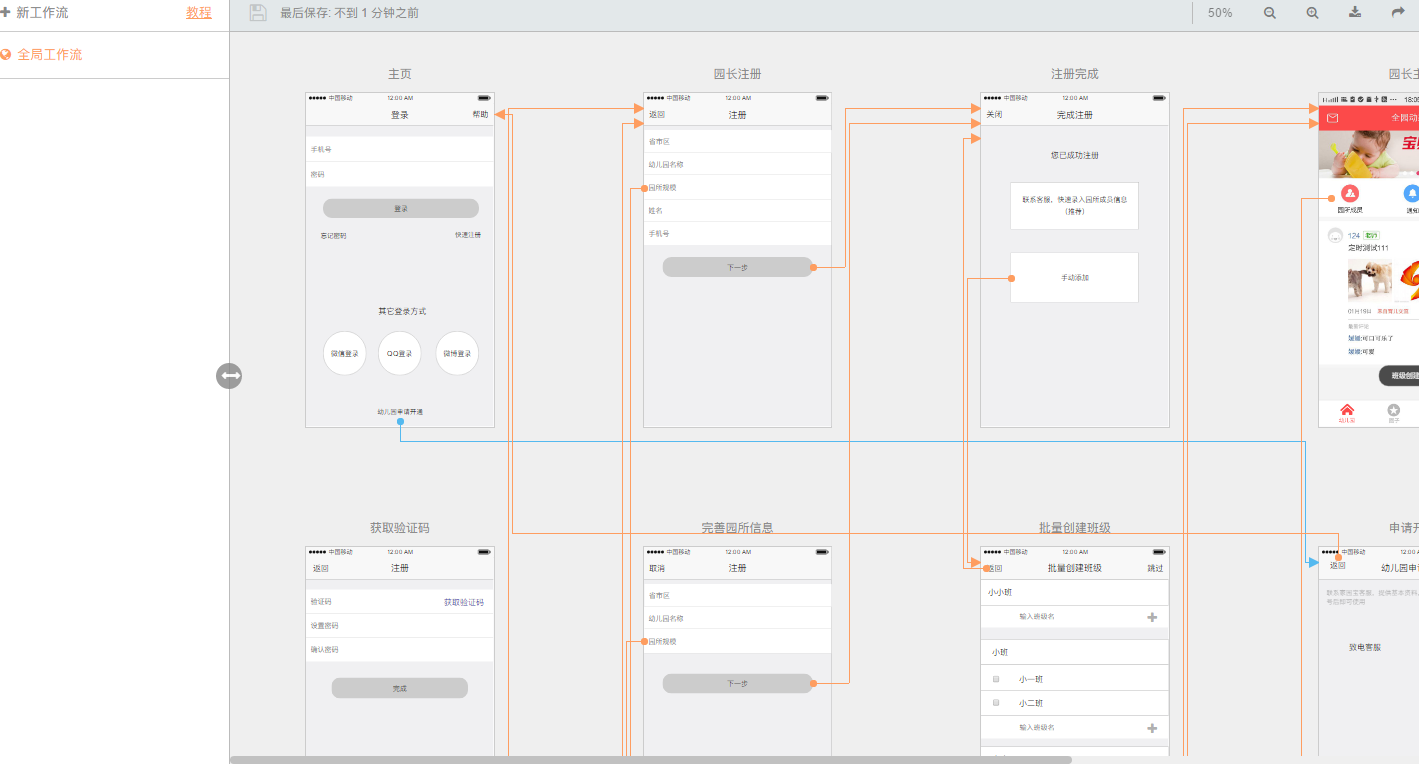Viewport: 1419px width, 764px height.
Task: Click the sidebar collapse arrow handle
Action: pyautogui.click(x=229, y=376)
